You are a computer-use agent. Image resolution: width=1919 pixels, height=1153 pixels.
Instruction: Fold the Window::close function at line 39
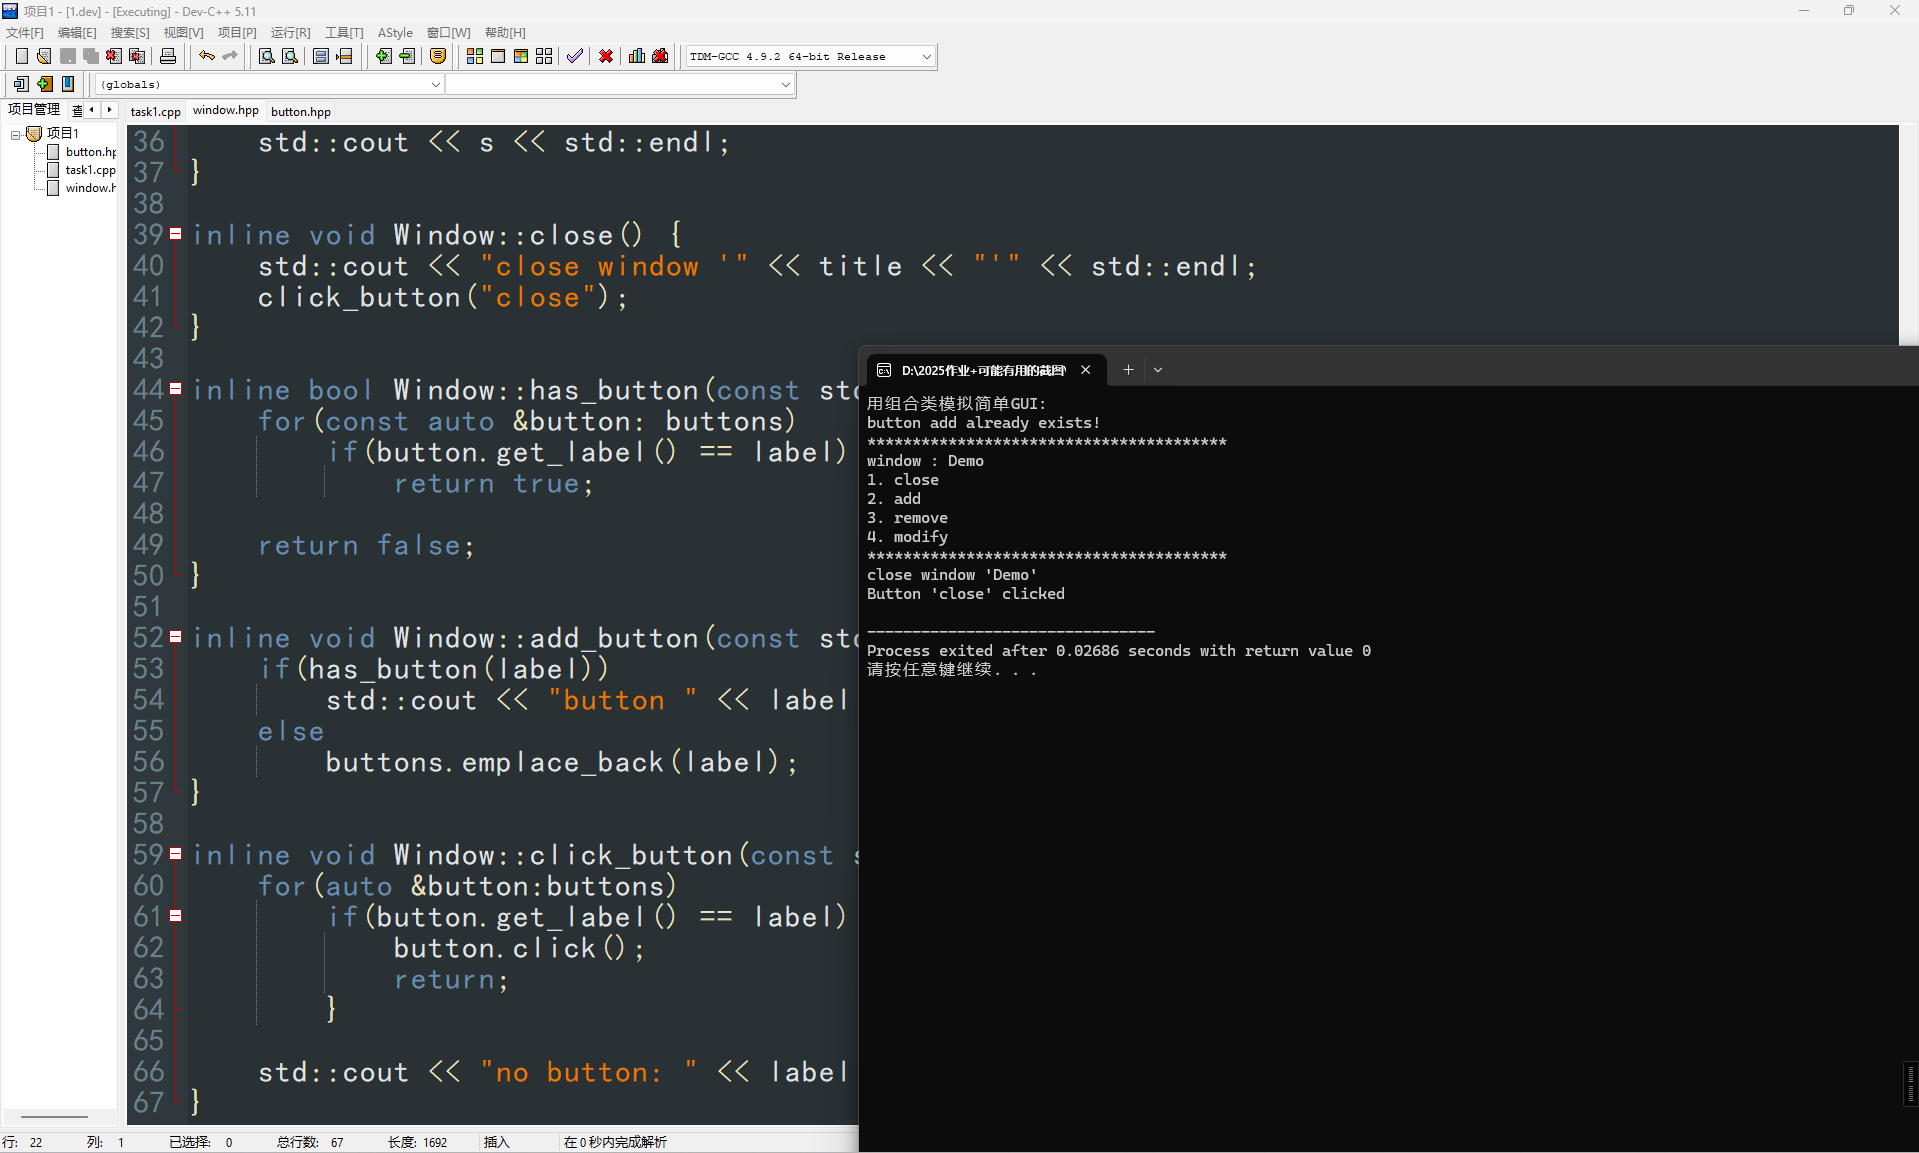(x=176, y=234)
